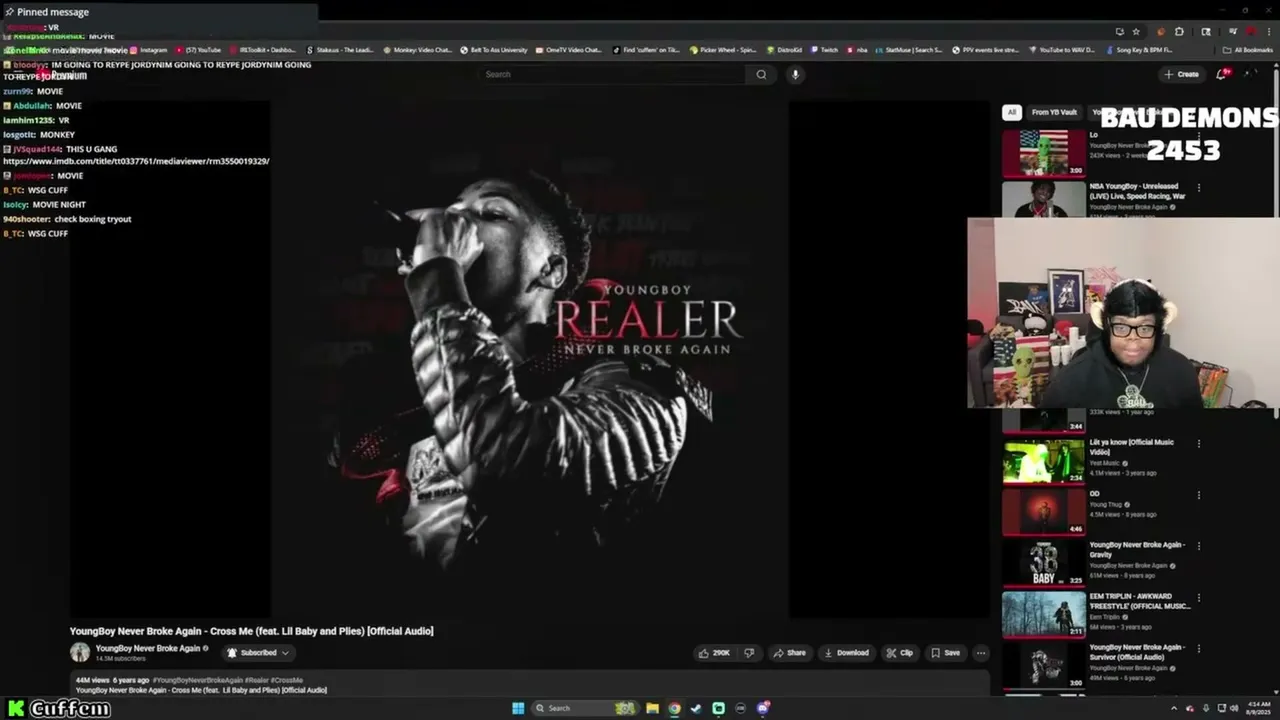Image resolution: width=1280 pixels, height=720 pixels.
Task: Open the Twitch bookmark
Action: click(825, 50)
